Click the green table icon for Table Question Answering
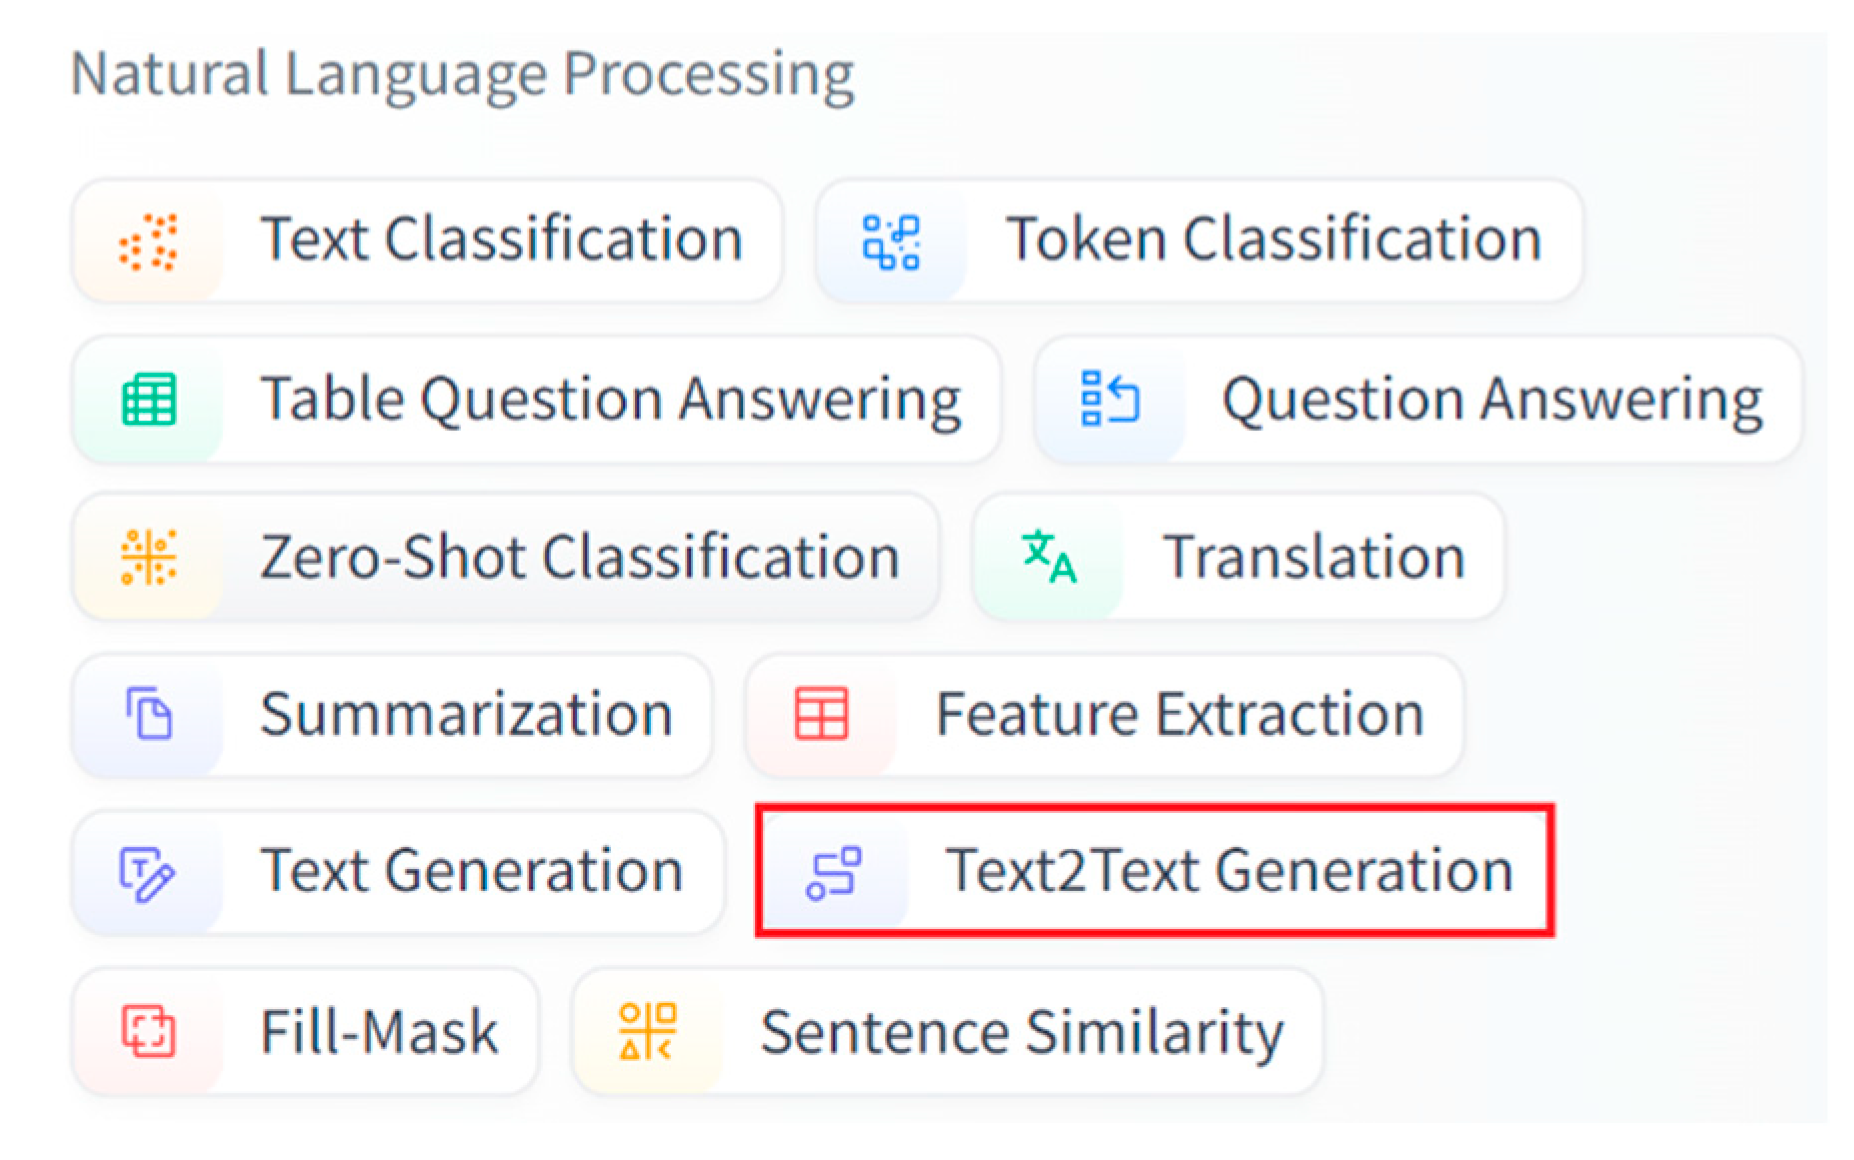 (x=148, y=399)
